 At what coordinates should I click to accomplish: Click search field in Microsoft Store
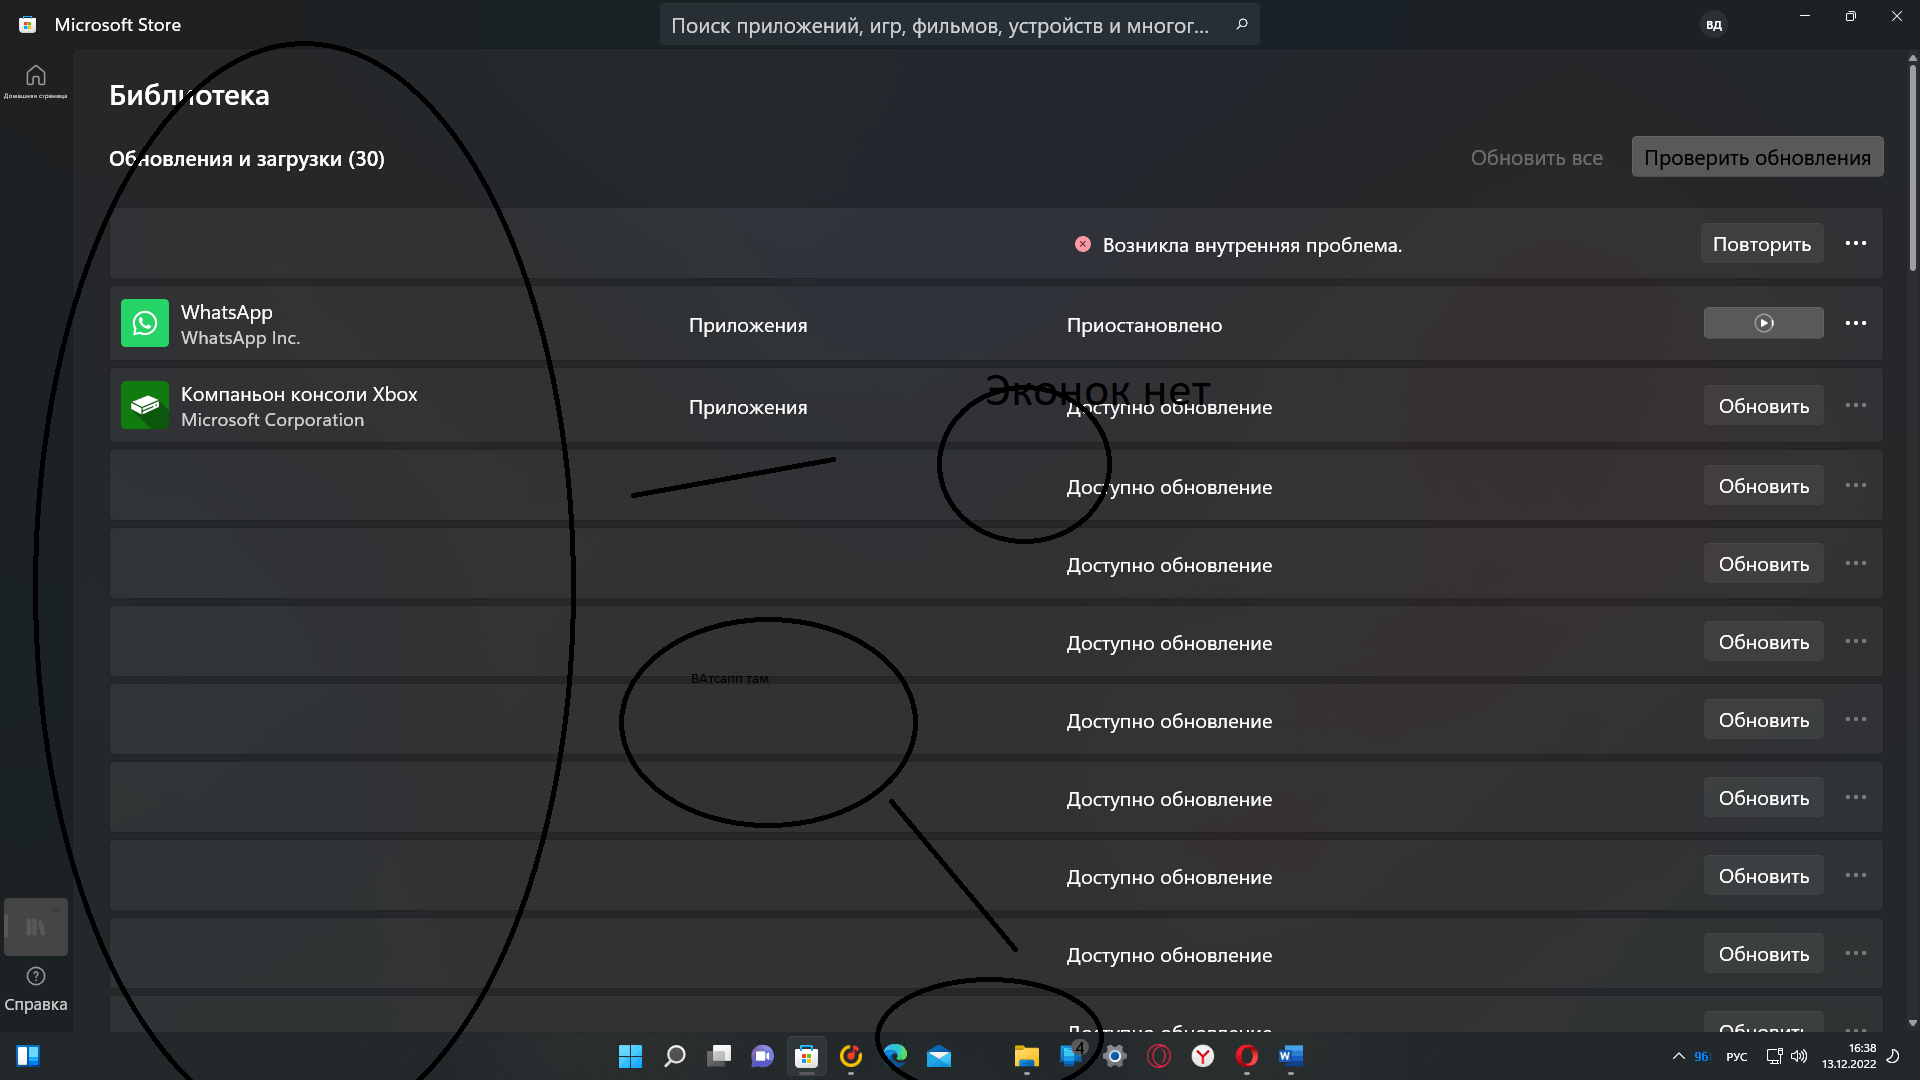(960, 25)
